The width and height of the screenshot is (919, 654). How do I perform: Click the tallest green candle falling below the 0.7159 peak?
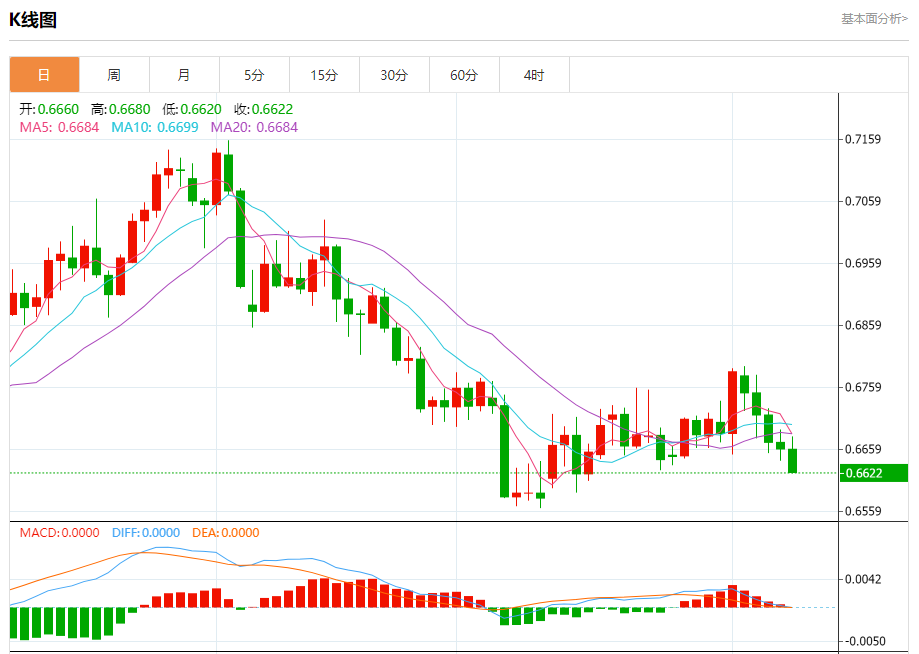point(240,239)
